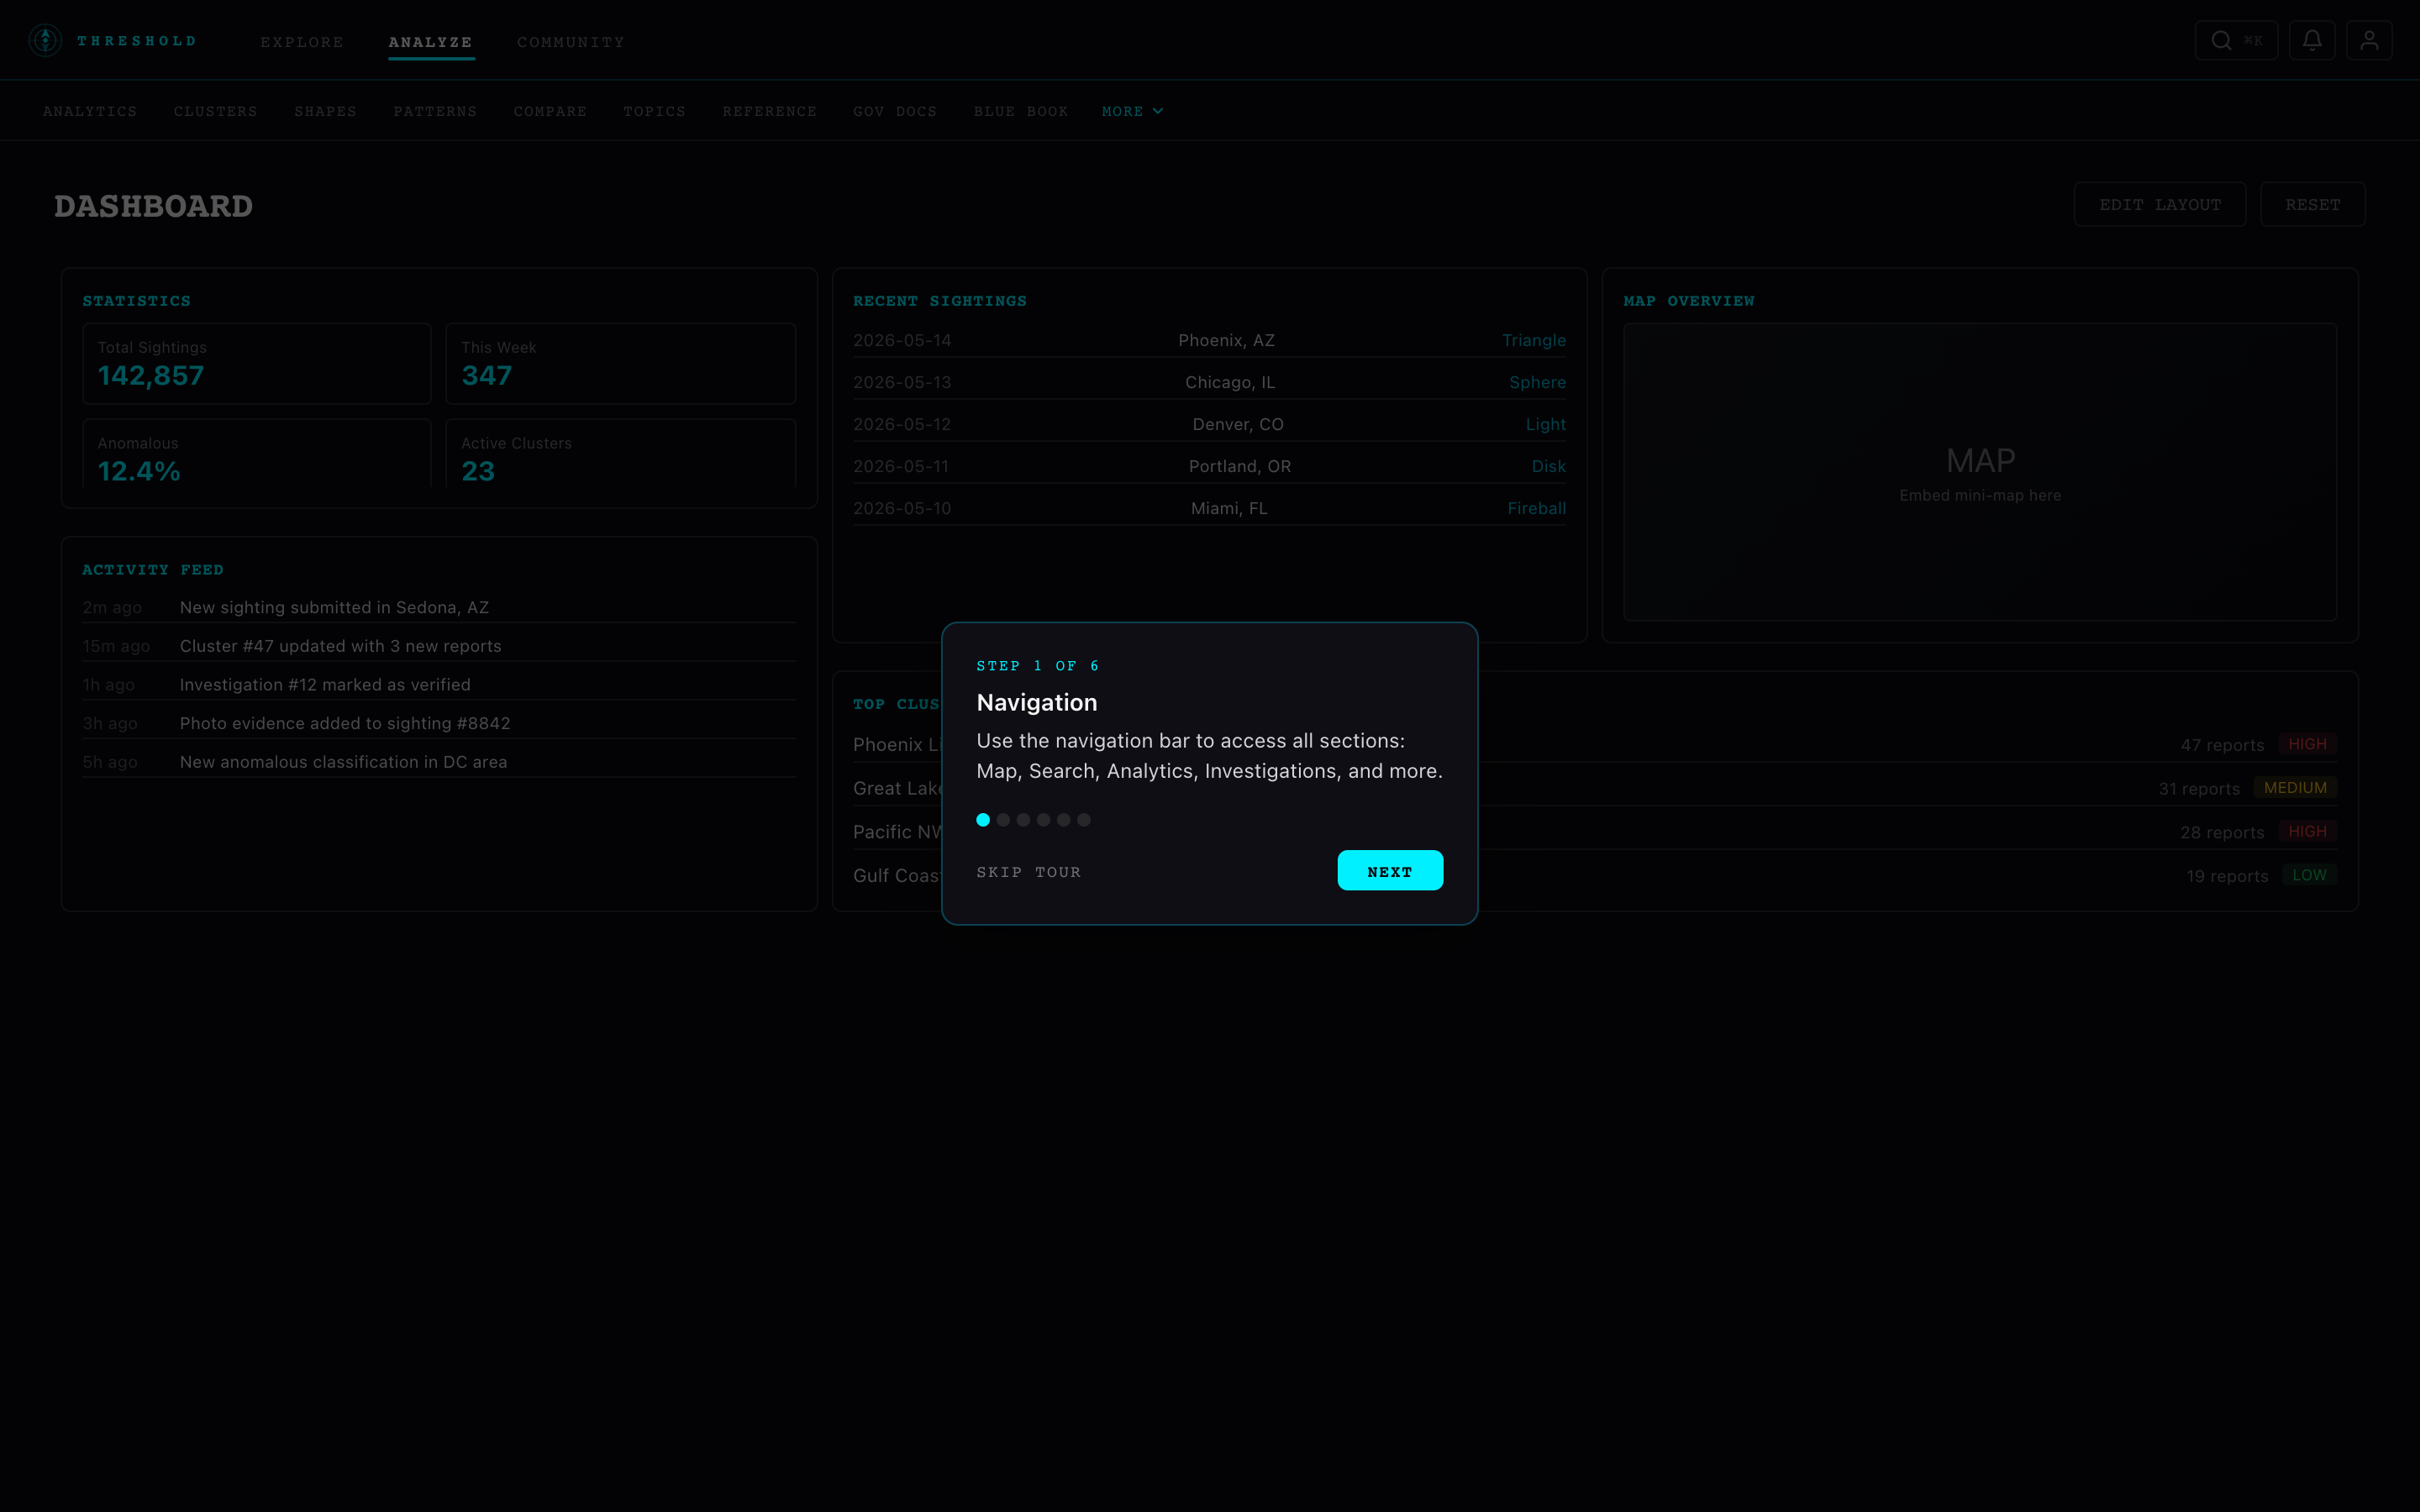Open notifications bell icon
Image resolution: width=2420 pixels, height=1512 pixels.
(2312, 40)
